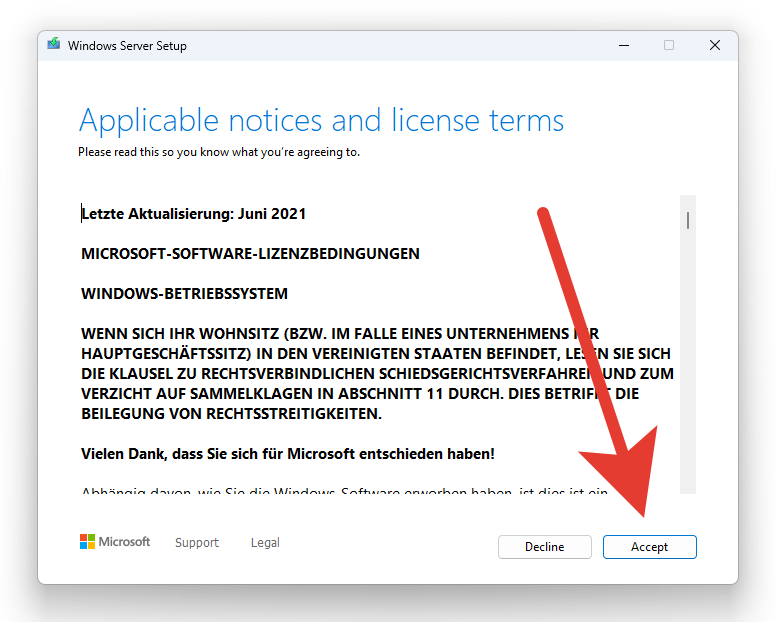Click the Microsoft logo

tap(115, 541)
